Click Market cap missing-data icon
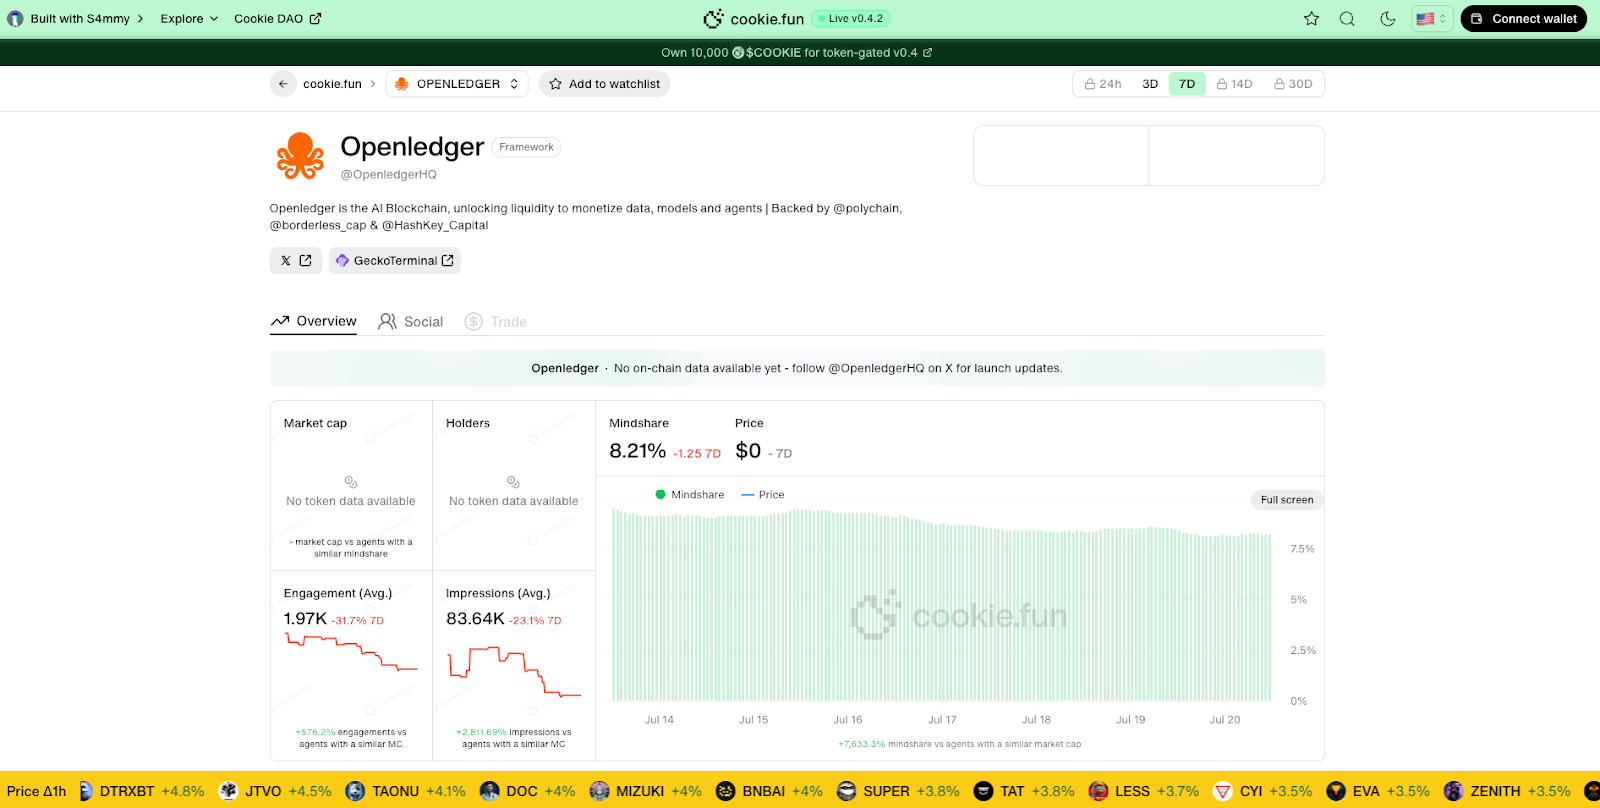This screenshot has width=1600, height=808. [351, 482]
